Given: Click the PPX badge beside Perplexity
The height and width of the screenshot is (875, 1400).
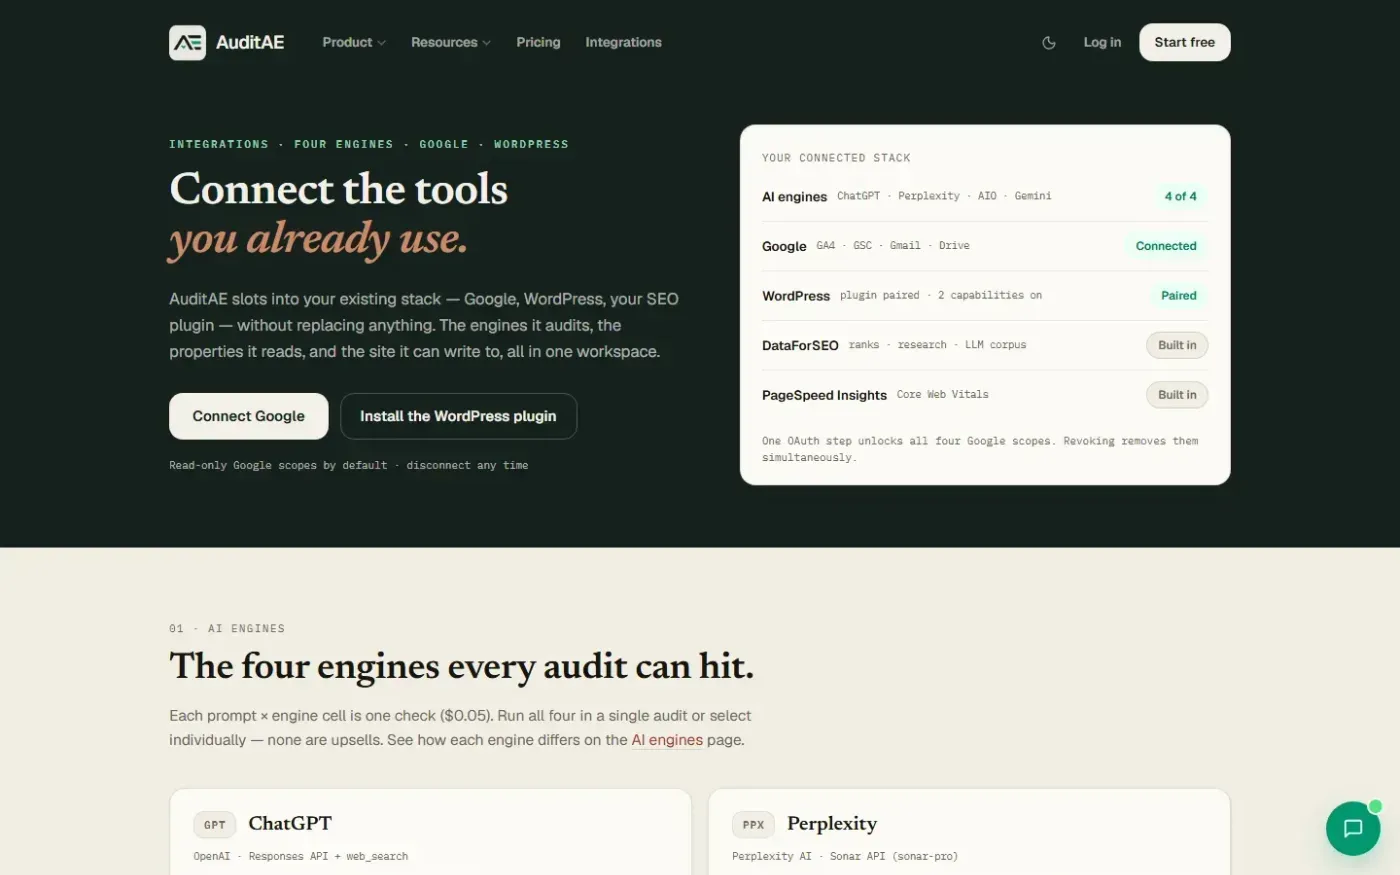Looking at the screenshot, I should (x=753, y=825).
